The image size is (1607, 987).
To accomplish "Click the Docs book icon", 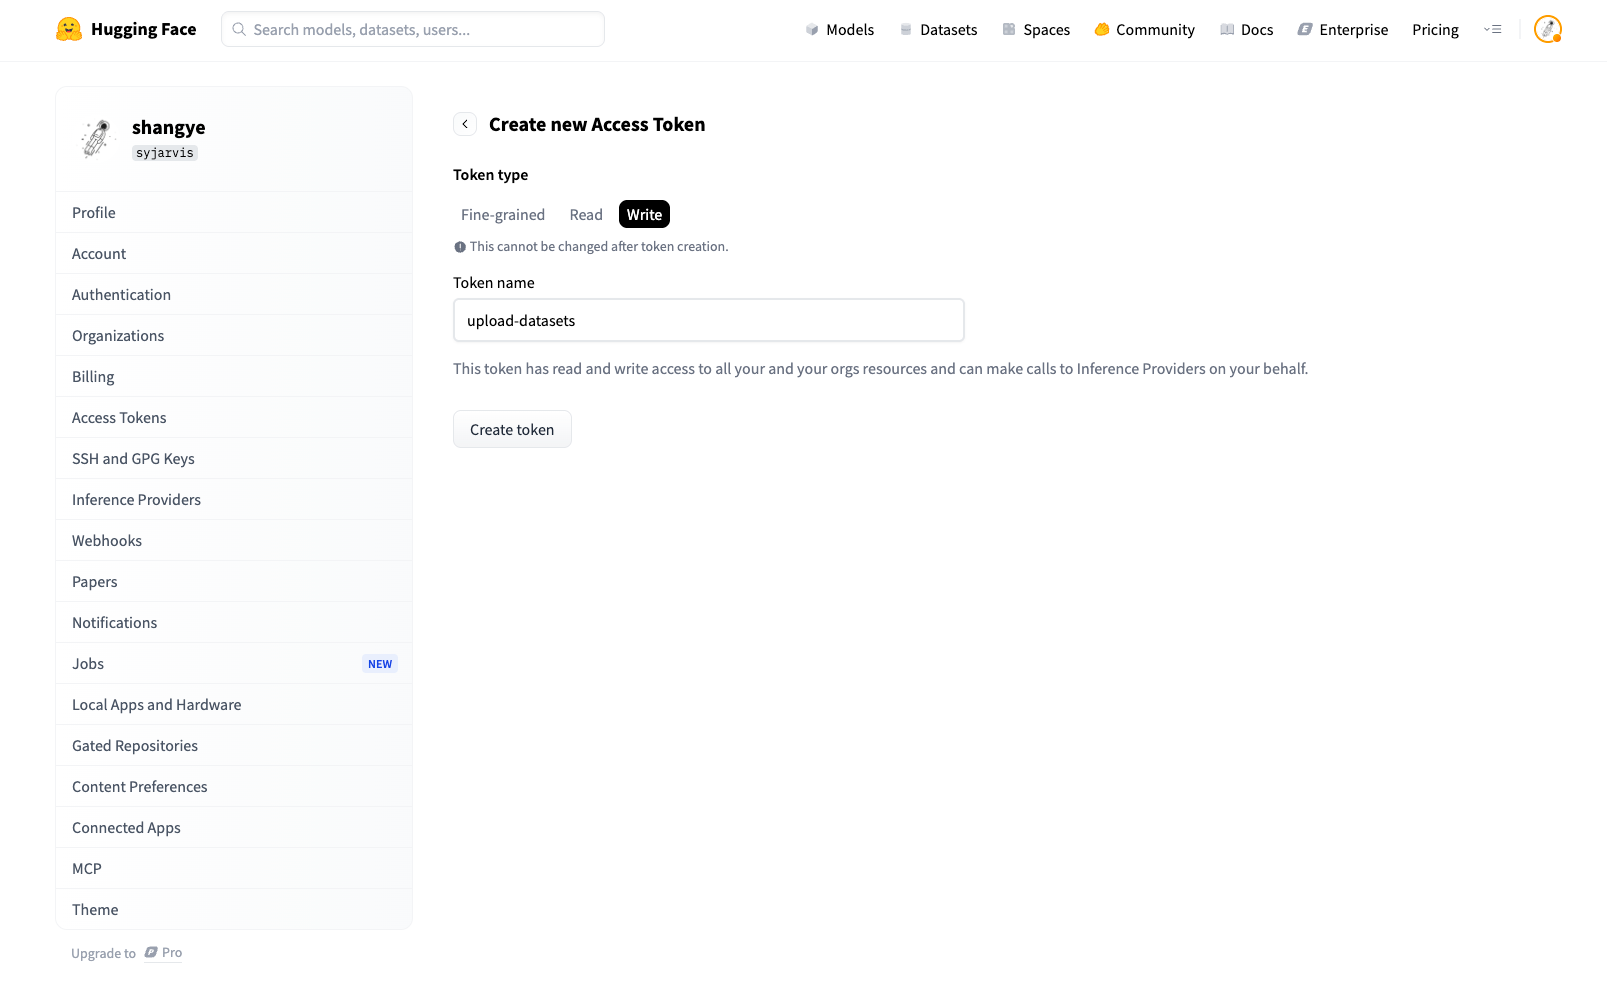I will pos(1227,30).
